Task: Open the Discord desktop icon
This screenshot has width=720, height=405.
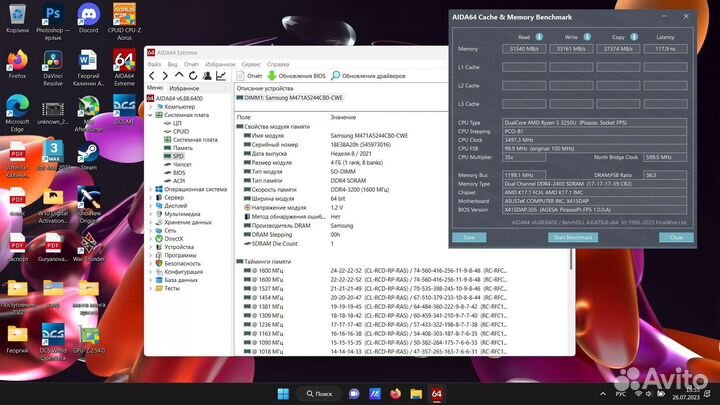Action: (x=89, y=18)
